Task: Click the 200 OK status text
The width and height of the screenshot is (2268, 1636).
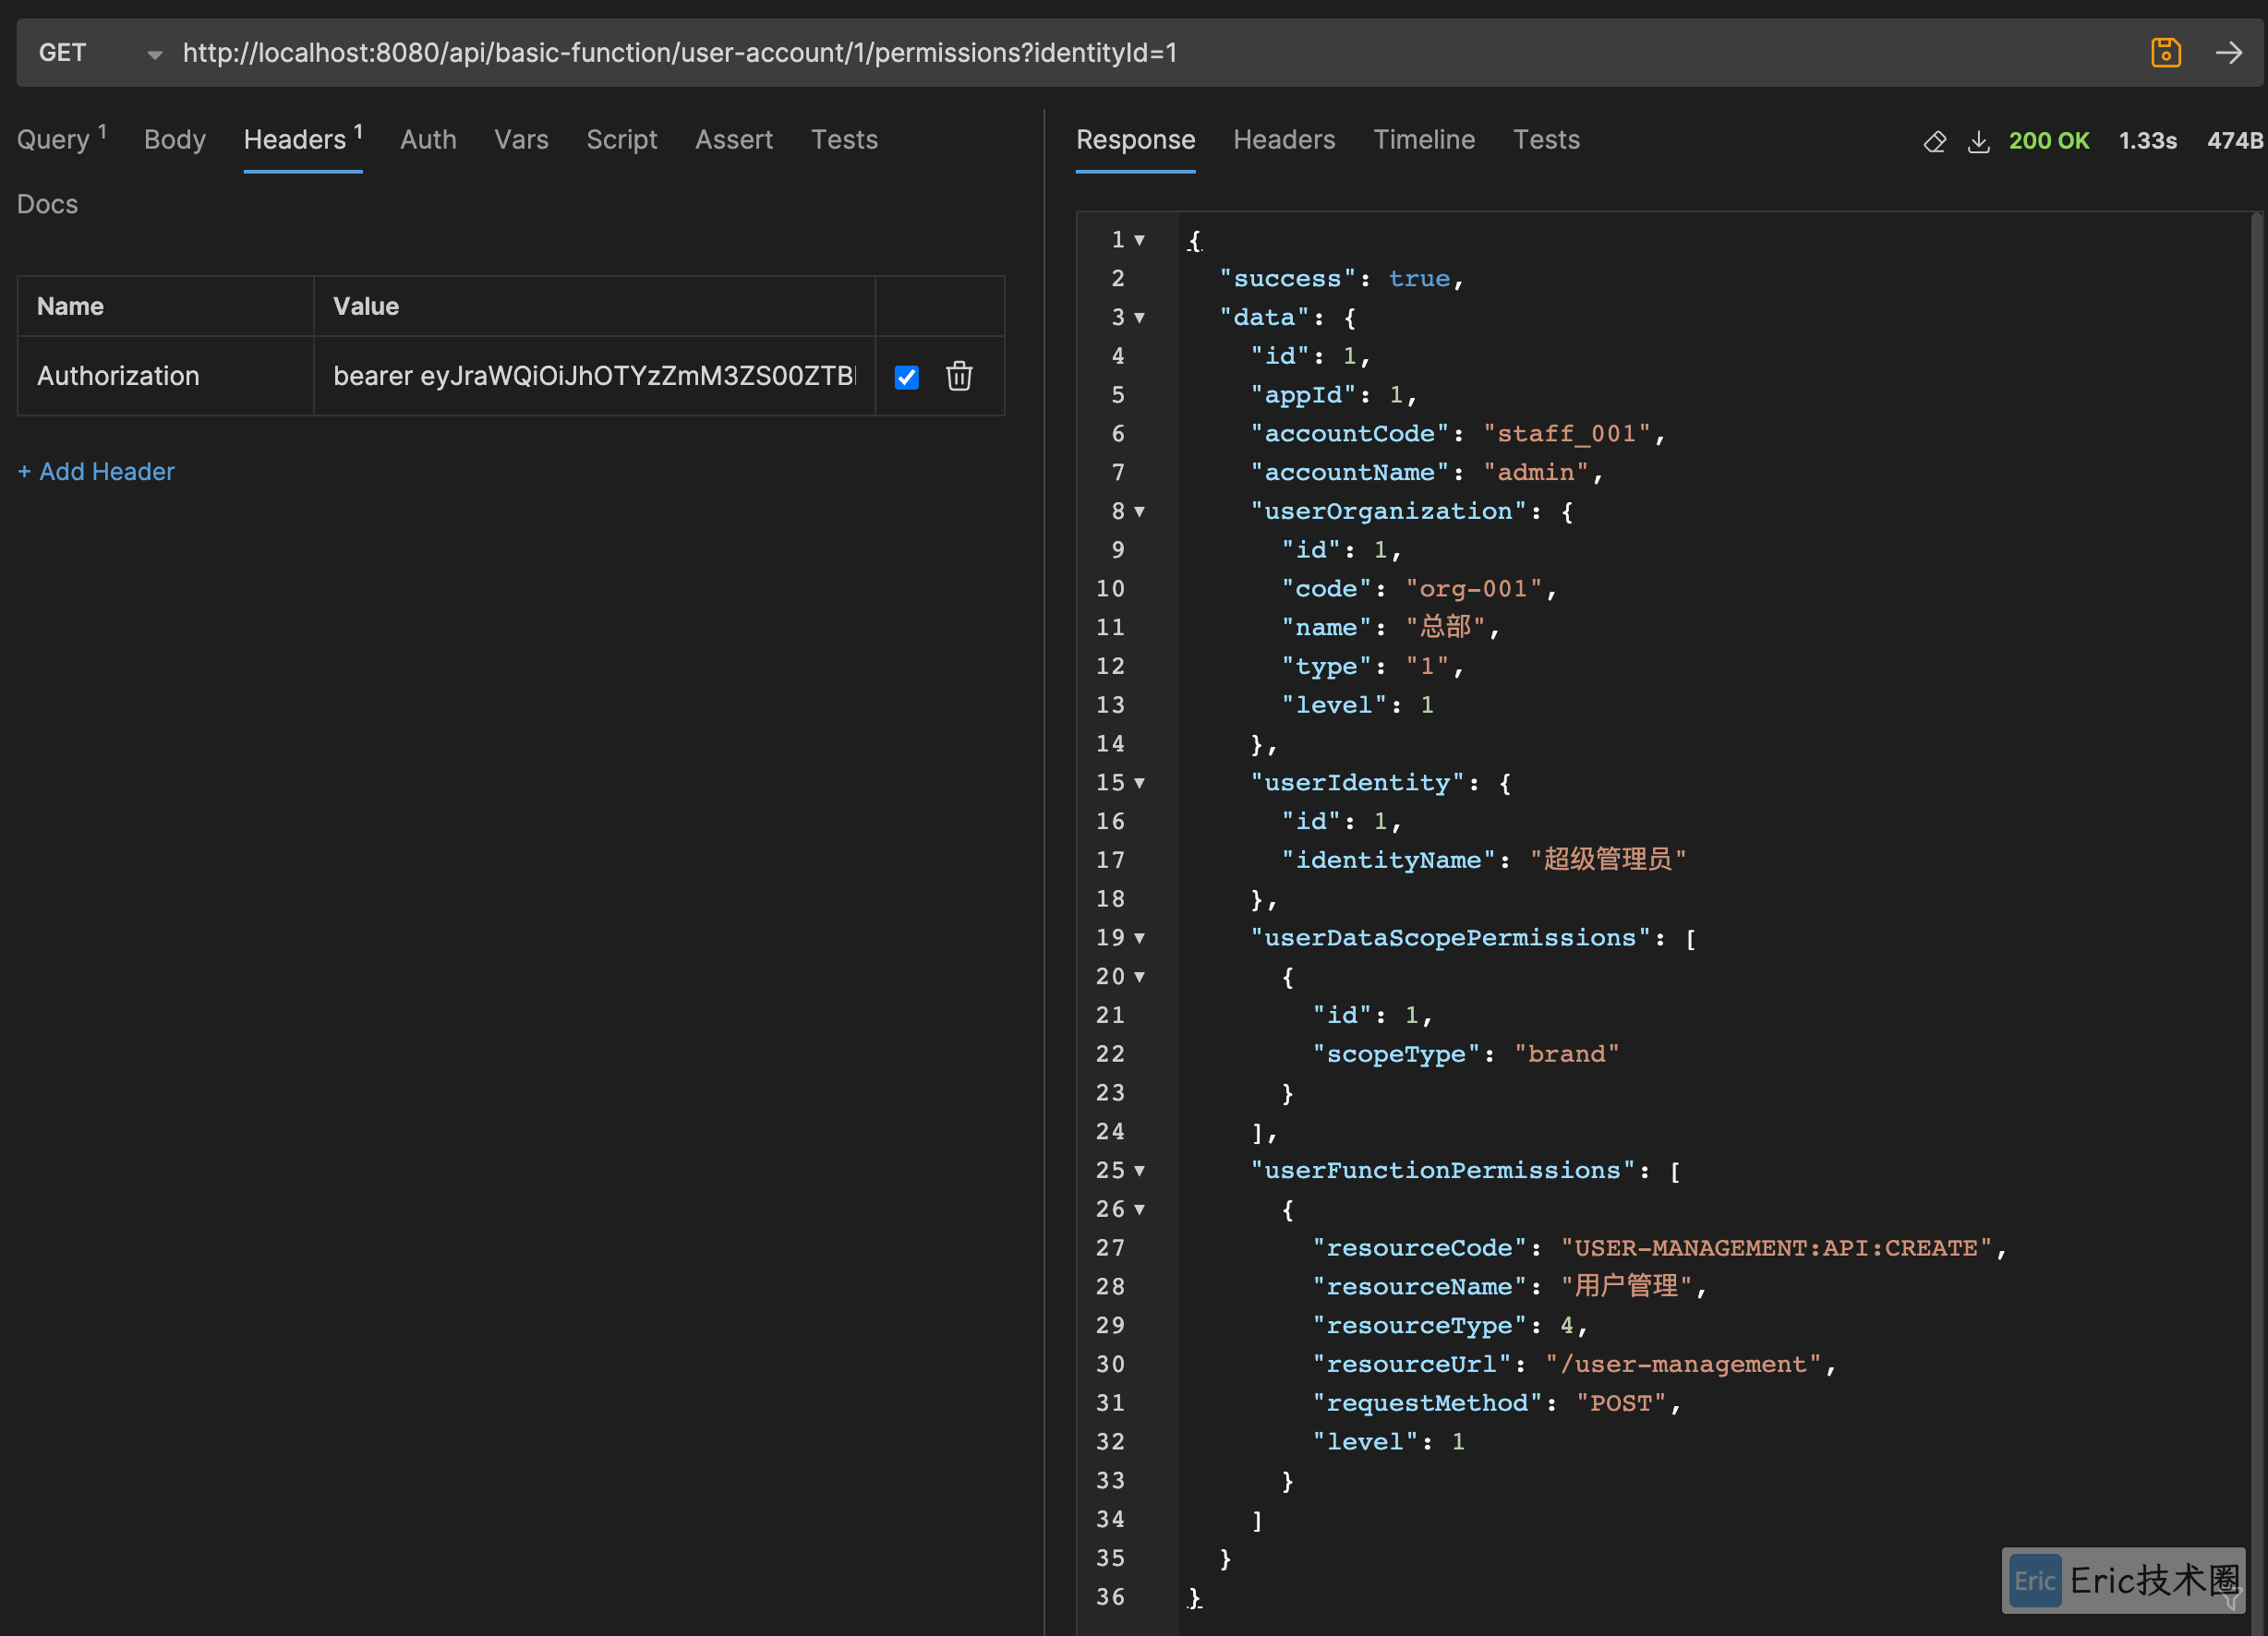Action: point(2049,141)
